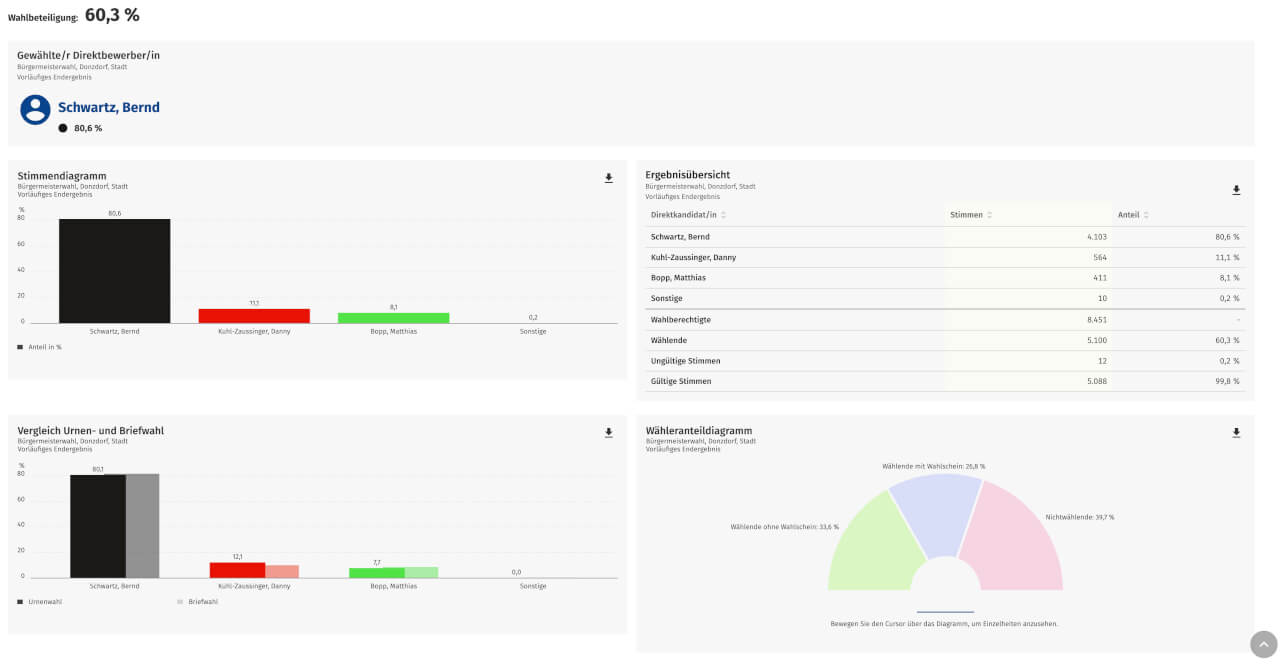Sort table by Stimmen column
The width and height of the screenshot is (1280, 665).
point(989,215)
